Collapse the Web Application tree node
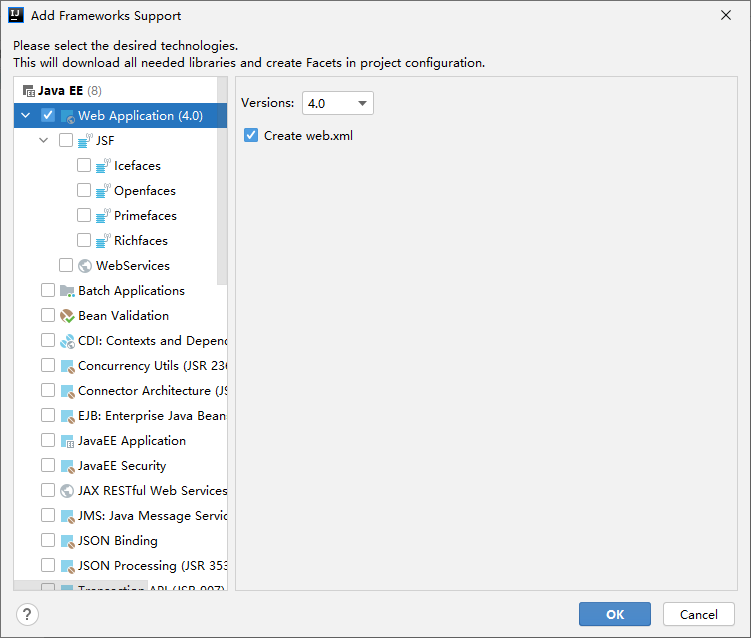 26,116
